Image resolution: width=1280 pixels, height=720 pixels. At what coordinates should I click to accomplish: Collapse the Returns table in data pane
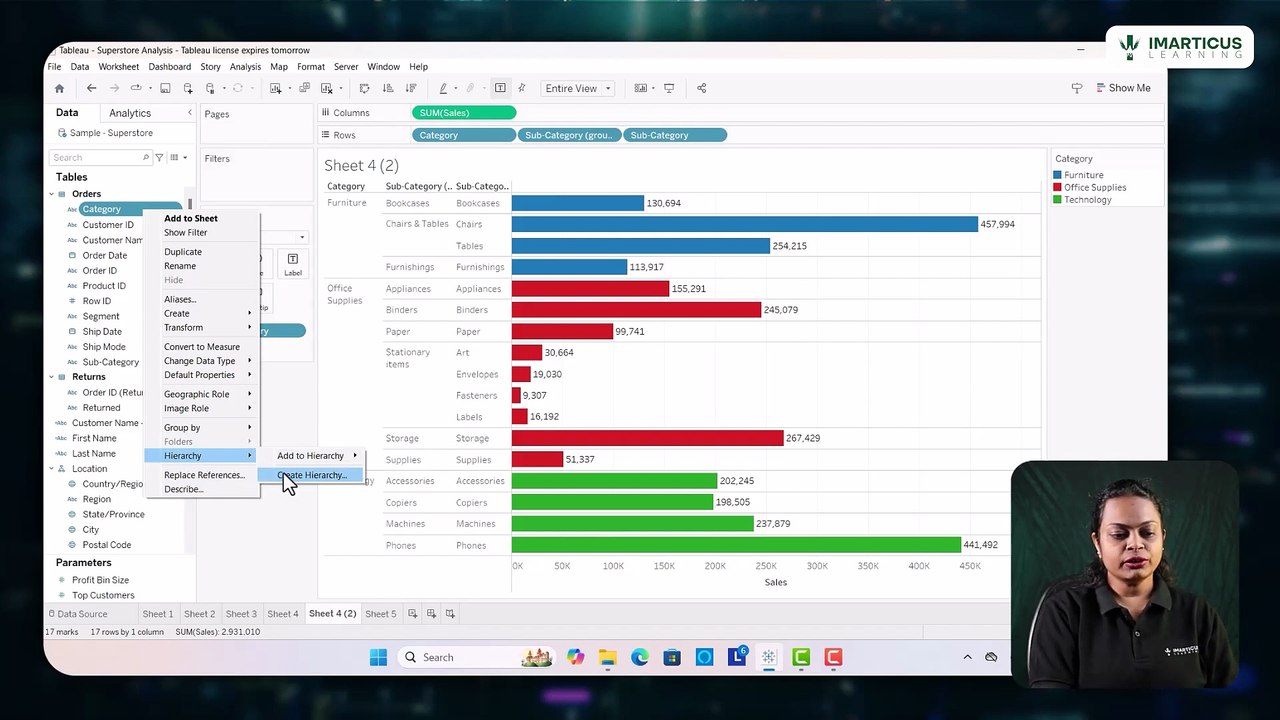click(52, 377)
